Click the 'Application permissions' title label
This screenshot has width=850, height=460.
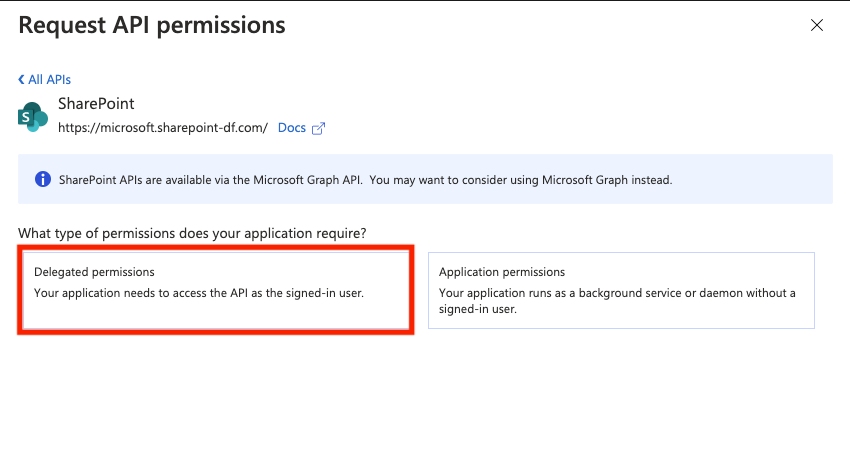click(502, 272)
